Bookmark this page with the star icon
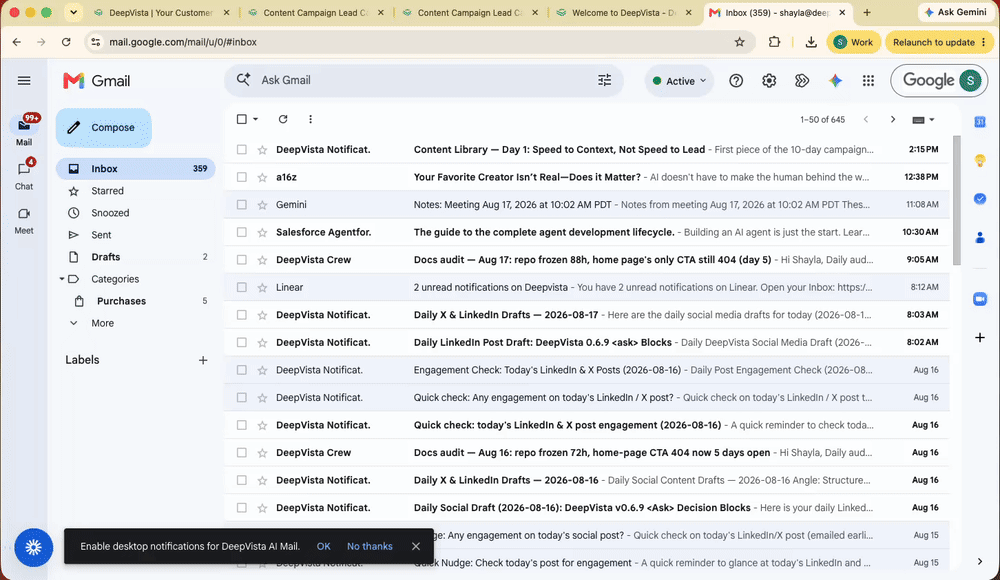The width and height of the screenshot is (1000, 580). pos(739,42)
